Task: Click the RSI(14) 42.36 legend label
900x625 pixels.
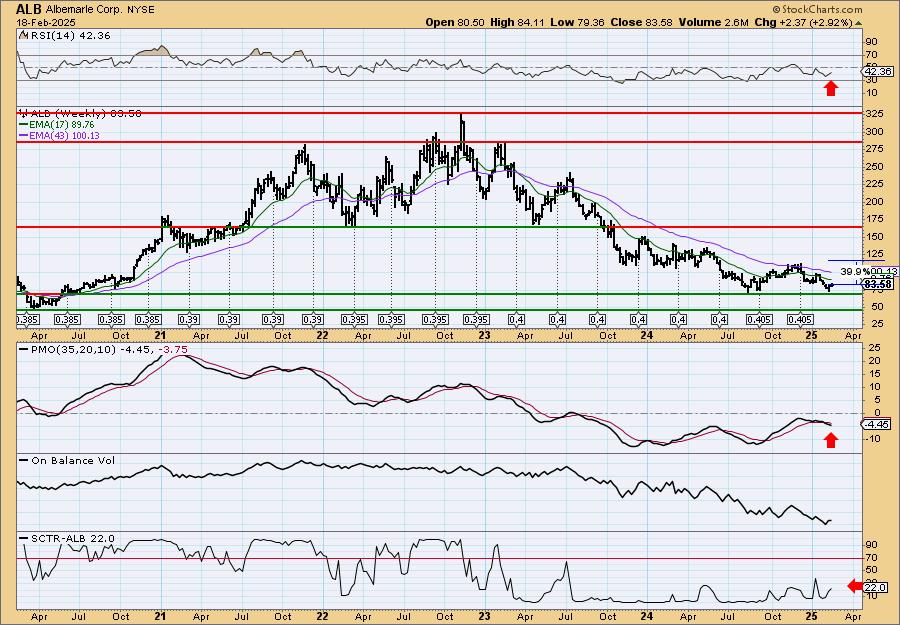Action: tap(69, 35)
